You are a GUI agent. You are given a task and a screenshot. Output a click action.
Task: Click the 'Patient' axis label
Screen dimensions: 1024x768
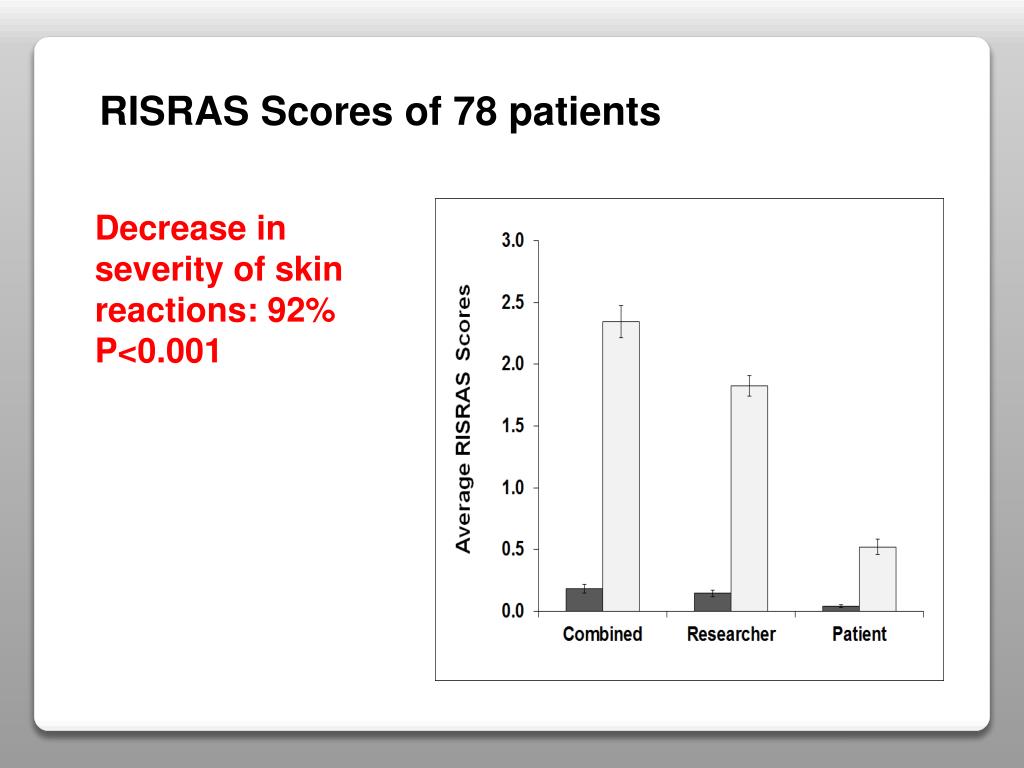(x=859, y=634)
